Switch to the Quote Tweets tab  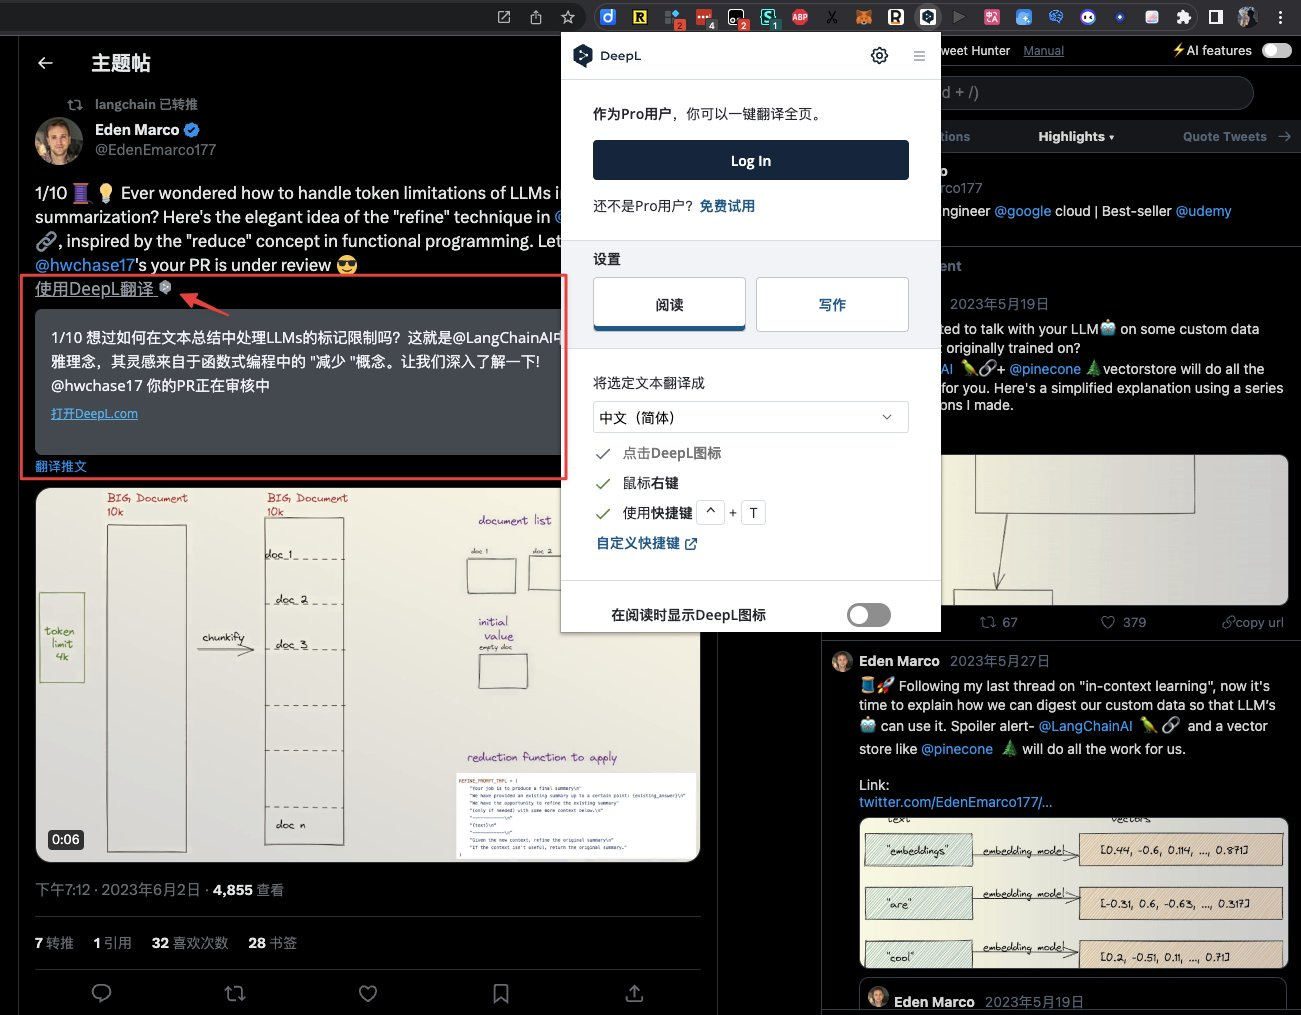1225,137
